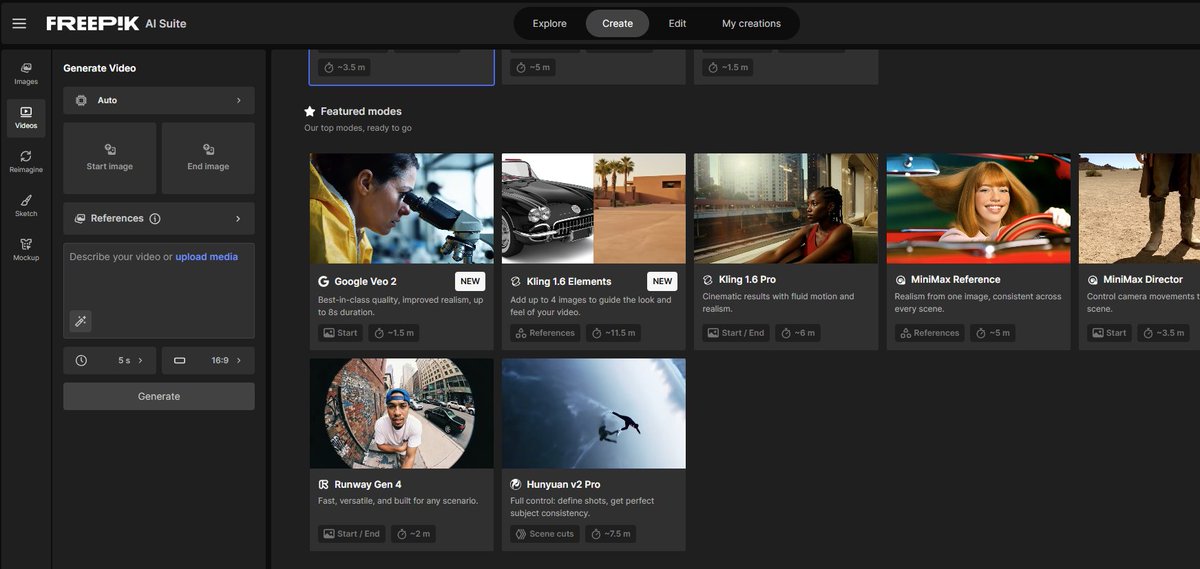Click the ~11.5 m time tag
The image size is (1200, 569).
click(611, 333)
